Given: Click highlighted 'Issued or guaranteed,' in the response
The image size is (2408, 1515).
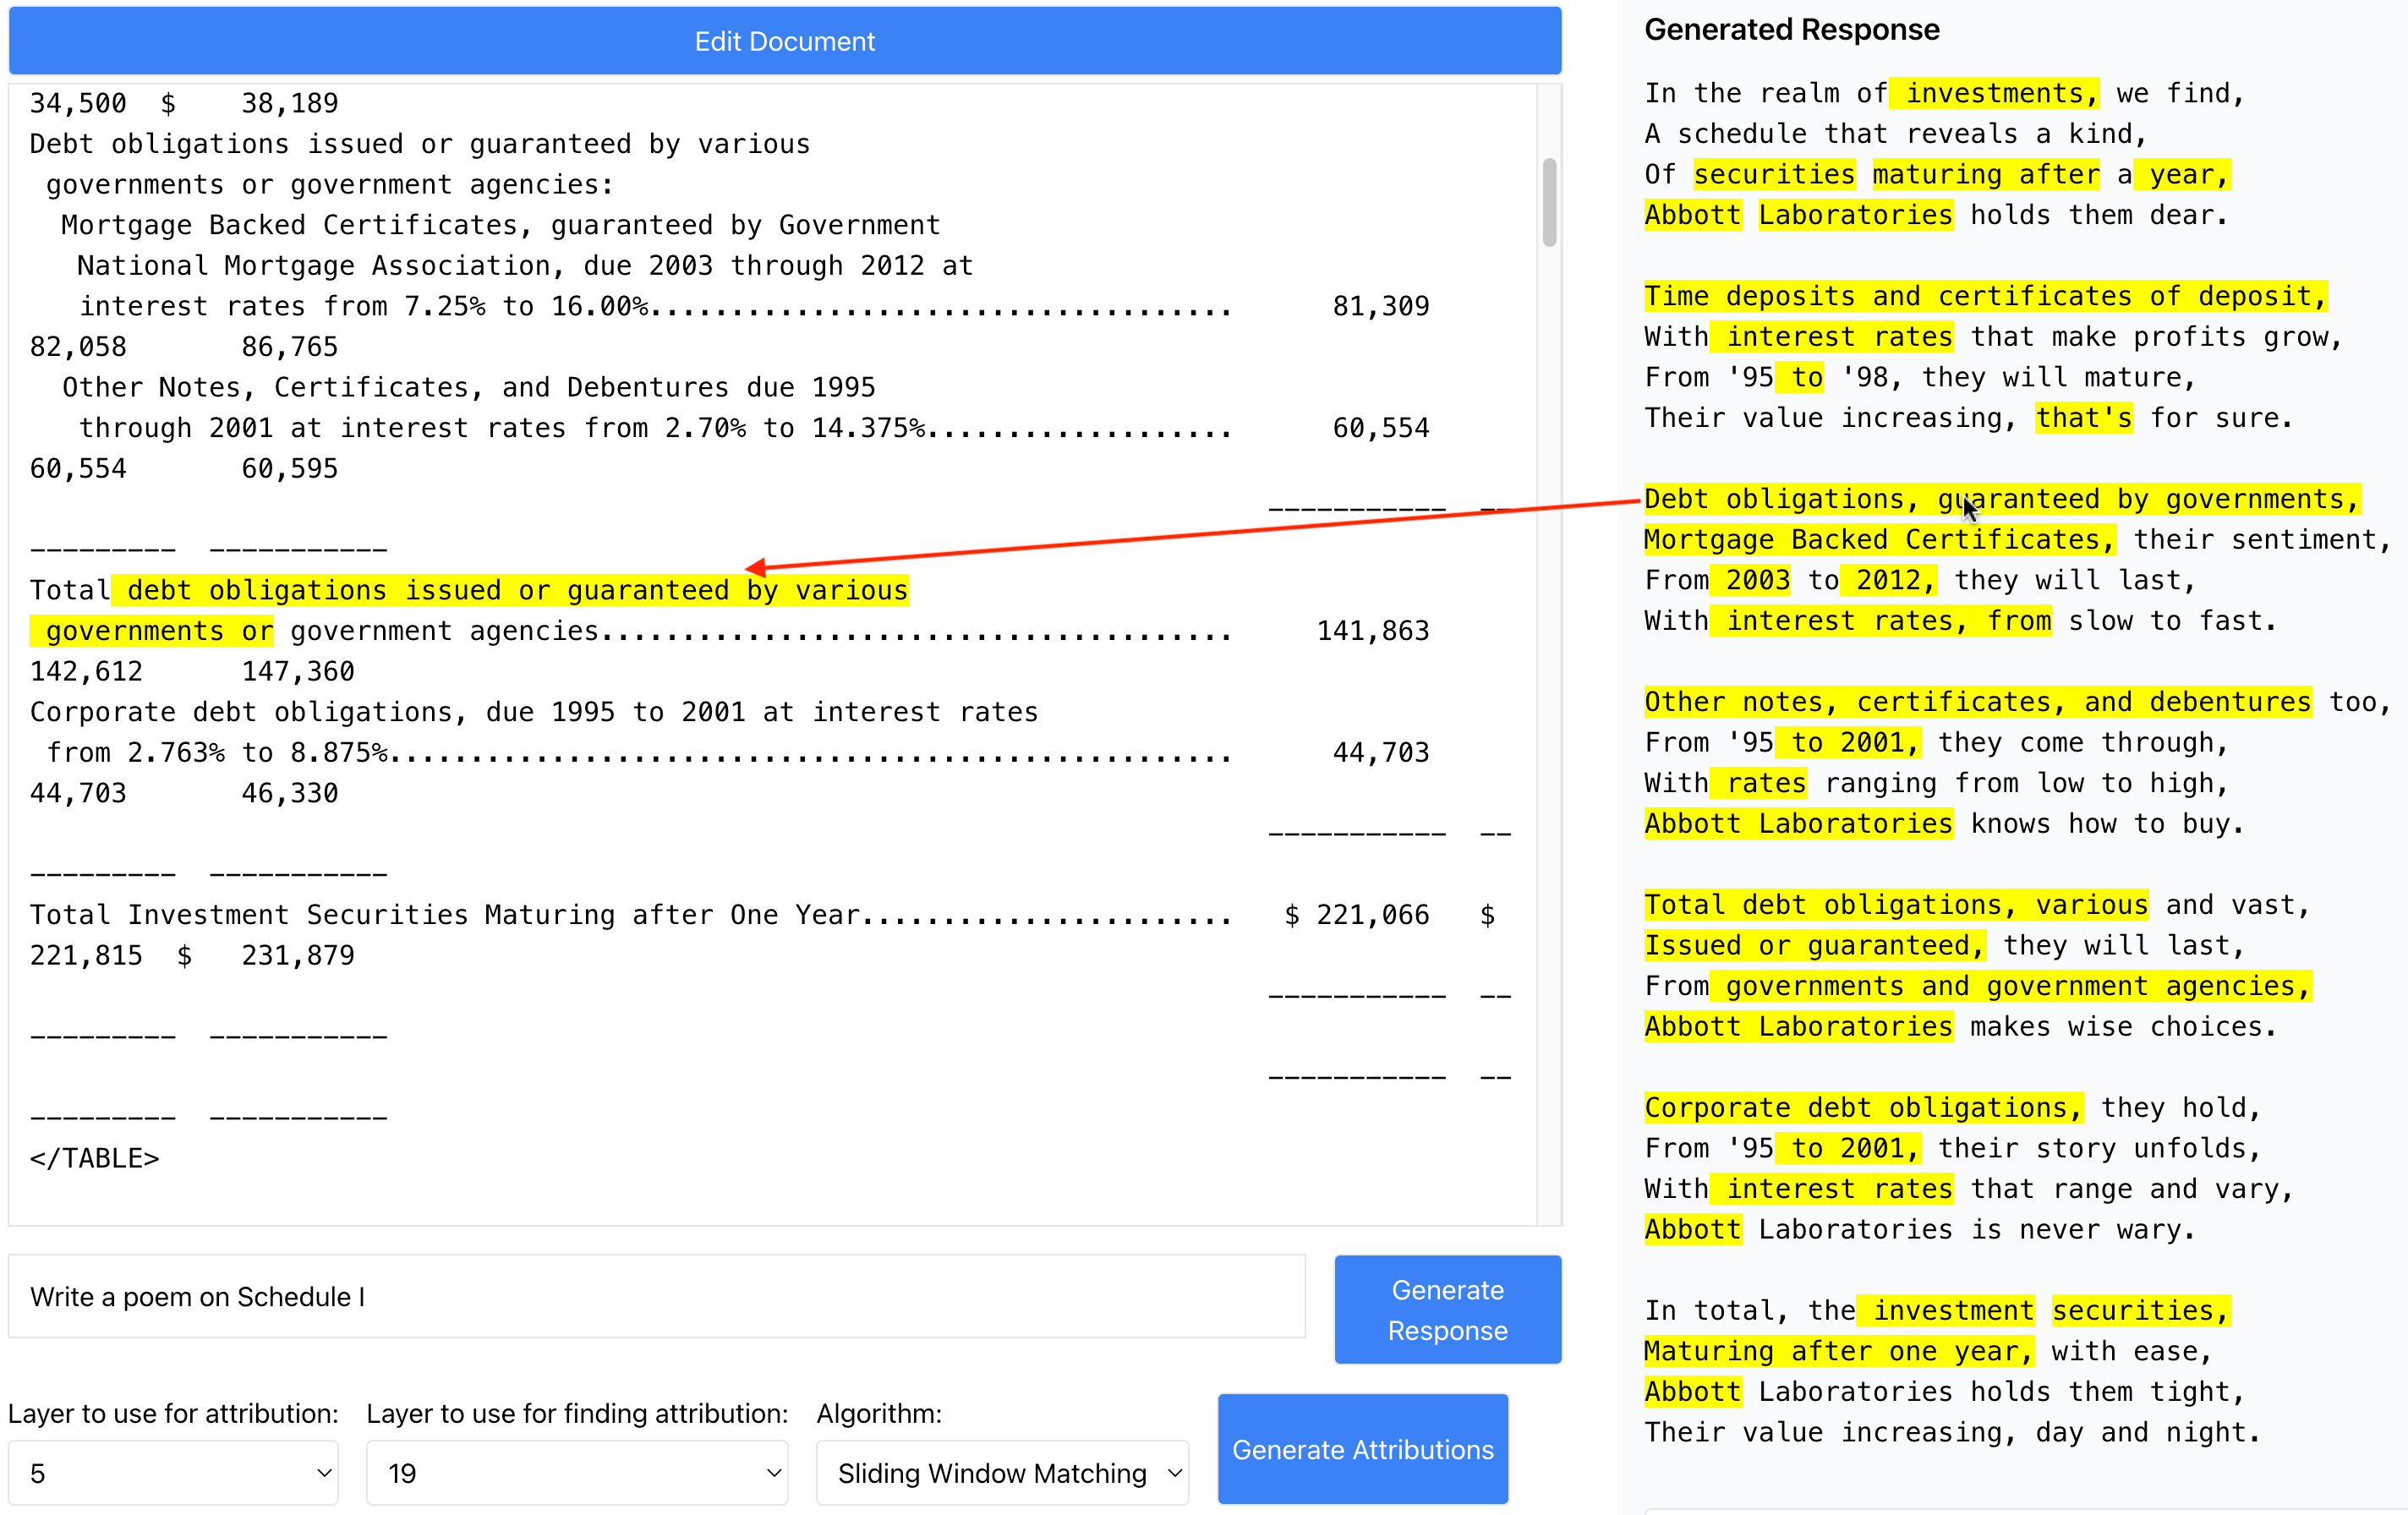Looking at the screenshot, I should 1813,945.
